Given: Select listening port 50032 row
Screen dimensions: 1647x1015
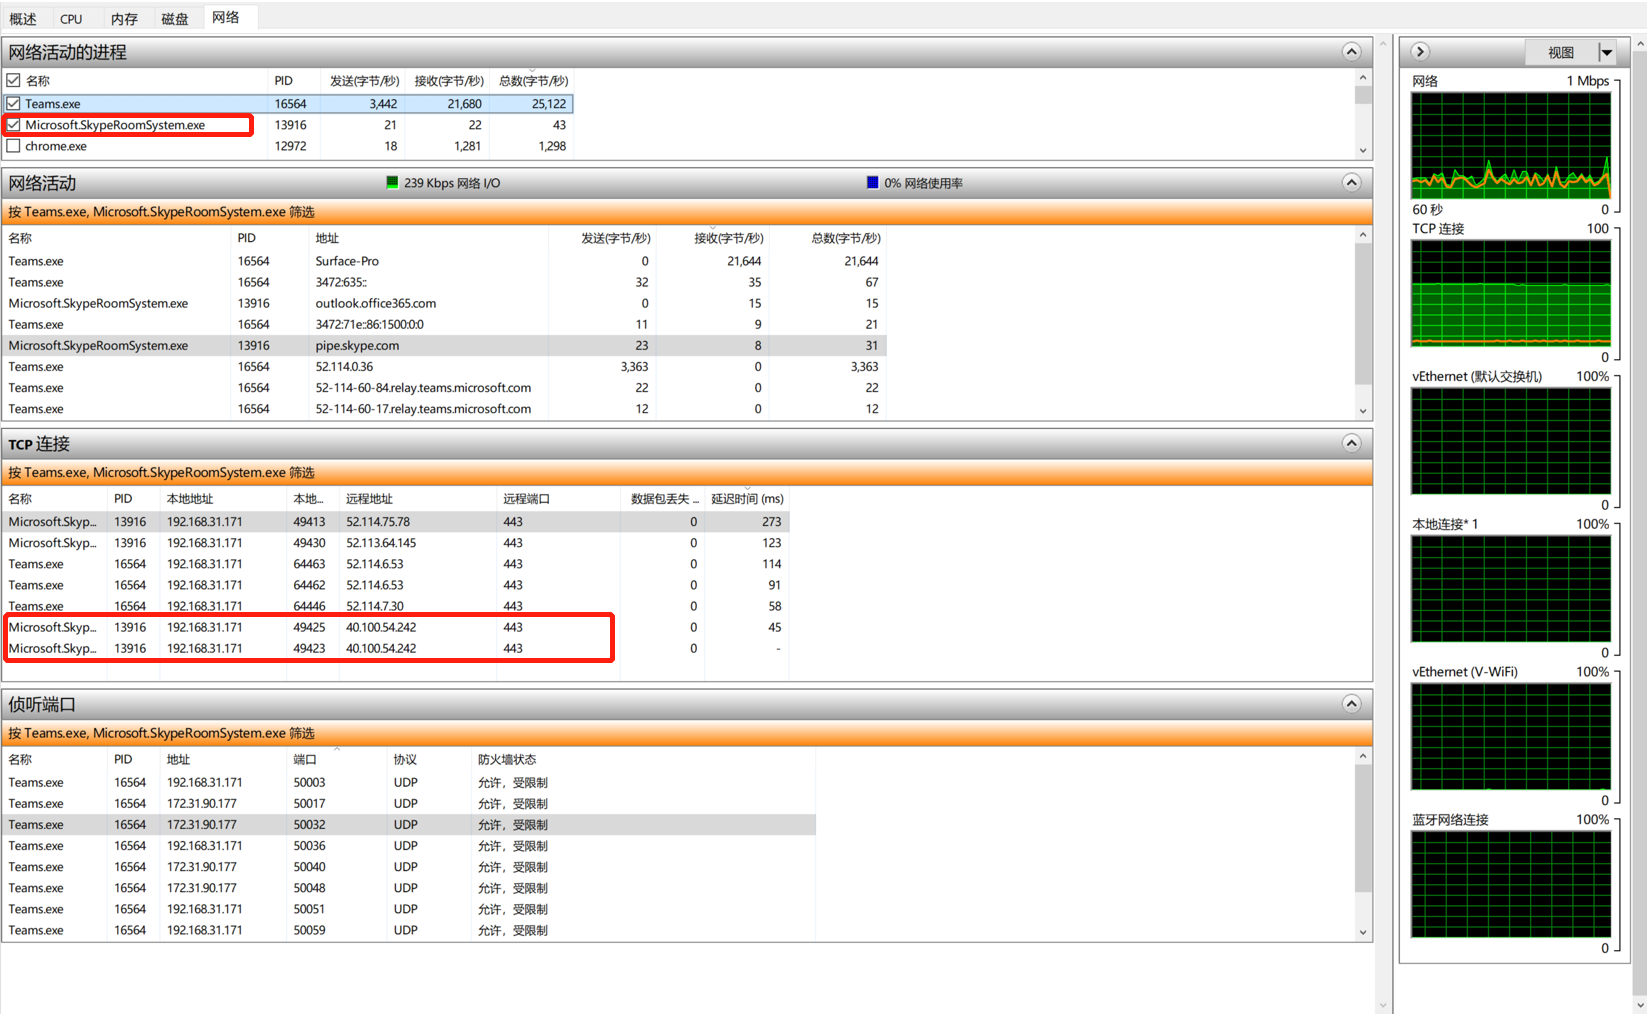Looking at the screenshot, I should pyautogui.click(x=410, y=824).
